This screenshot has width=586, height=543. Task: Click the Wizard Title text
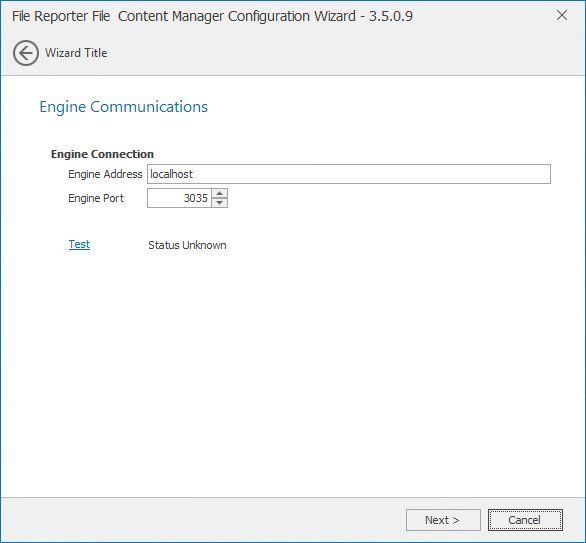[x=76, y=53]
